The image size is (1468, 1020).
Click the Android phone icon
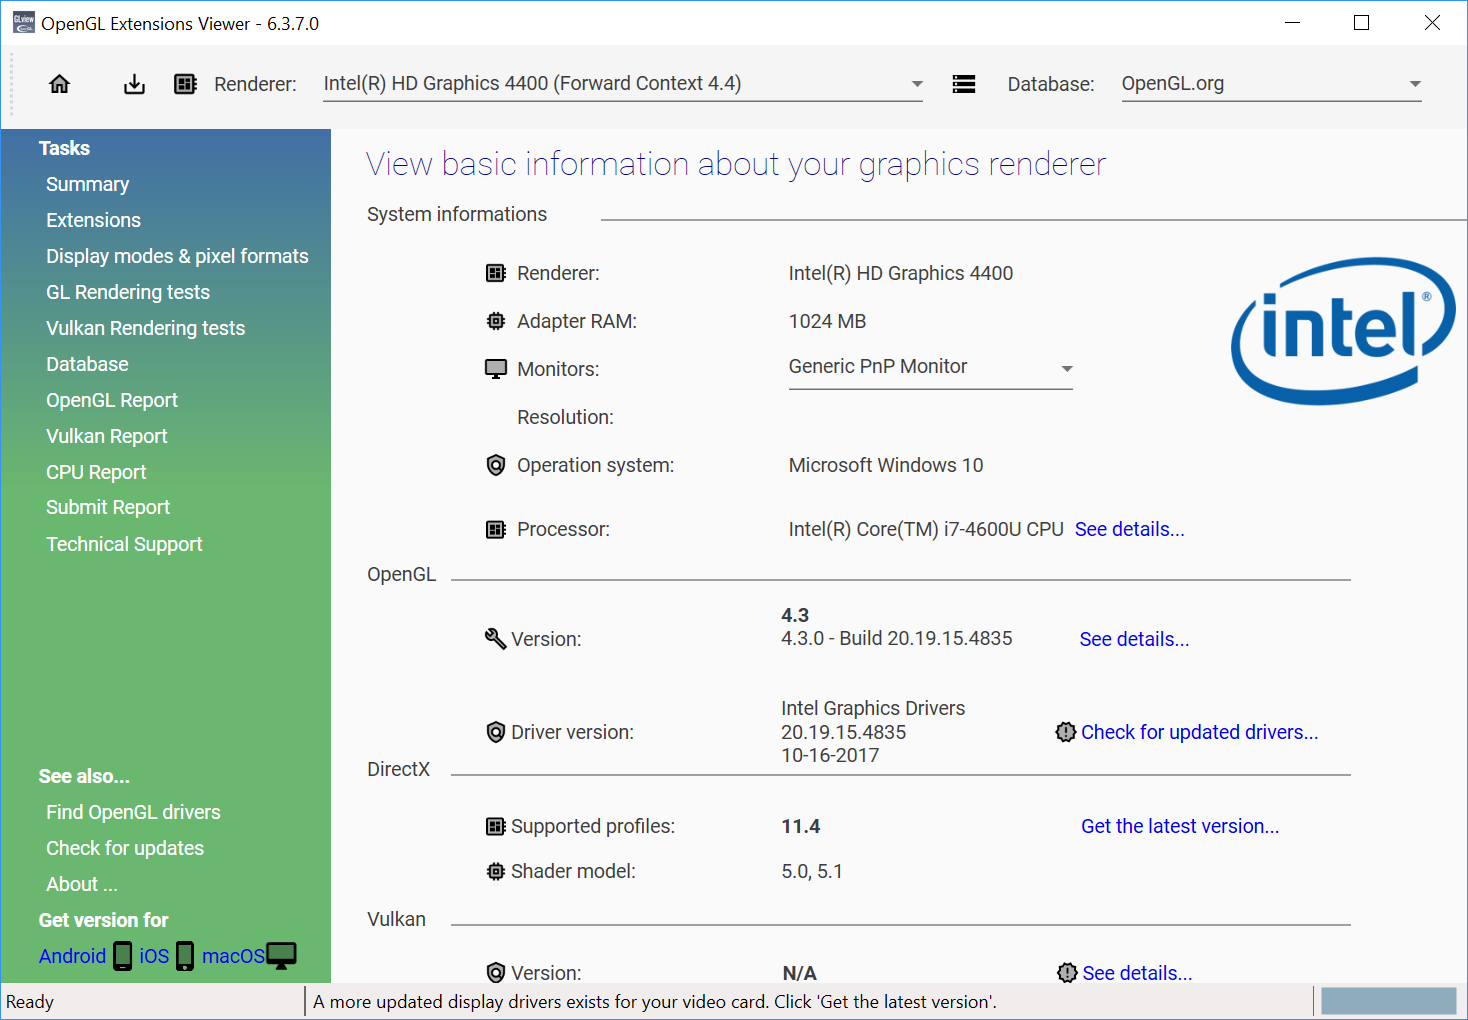123,956
